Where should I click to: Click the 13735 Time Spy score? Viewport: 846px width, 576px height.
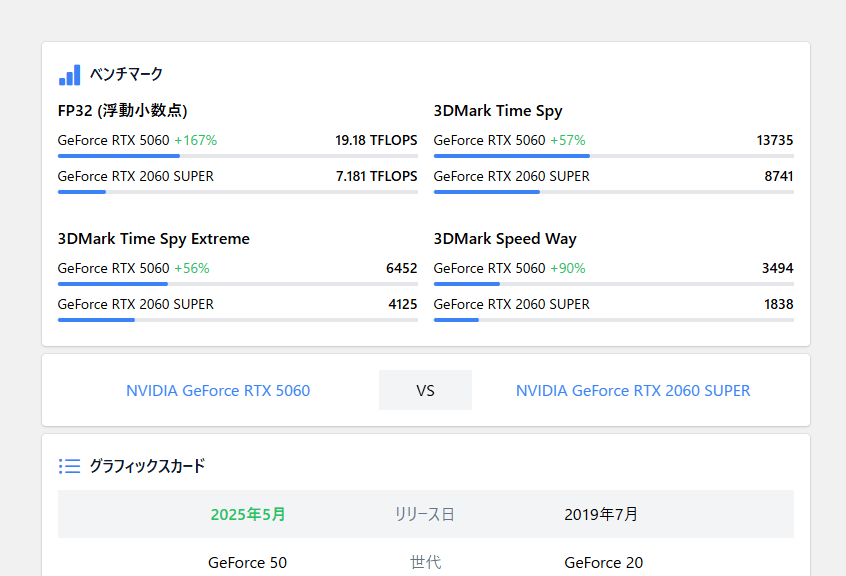click(x=775, y=140)
